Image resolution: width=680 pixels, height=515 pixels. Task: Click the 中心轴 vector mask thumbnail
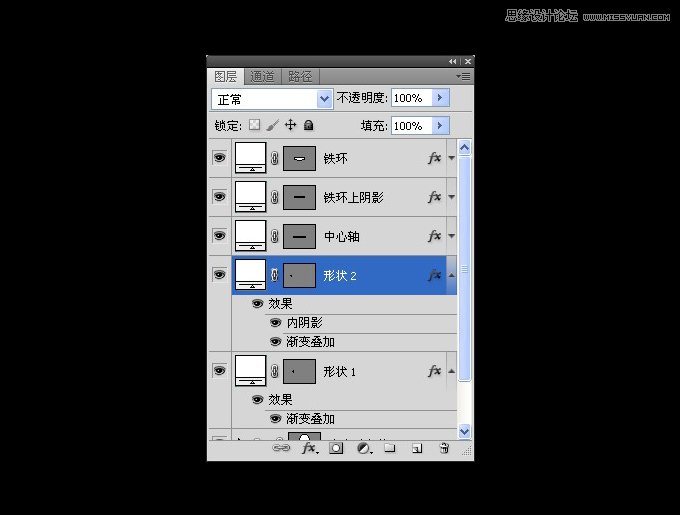click(299, 236)
